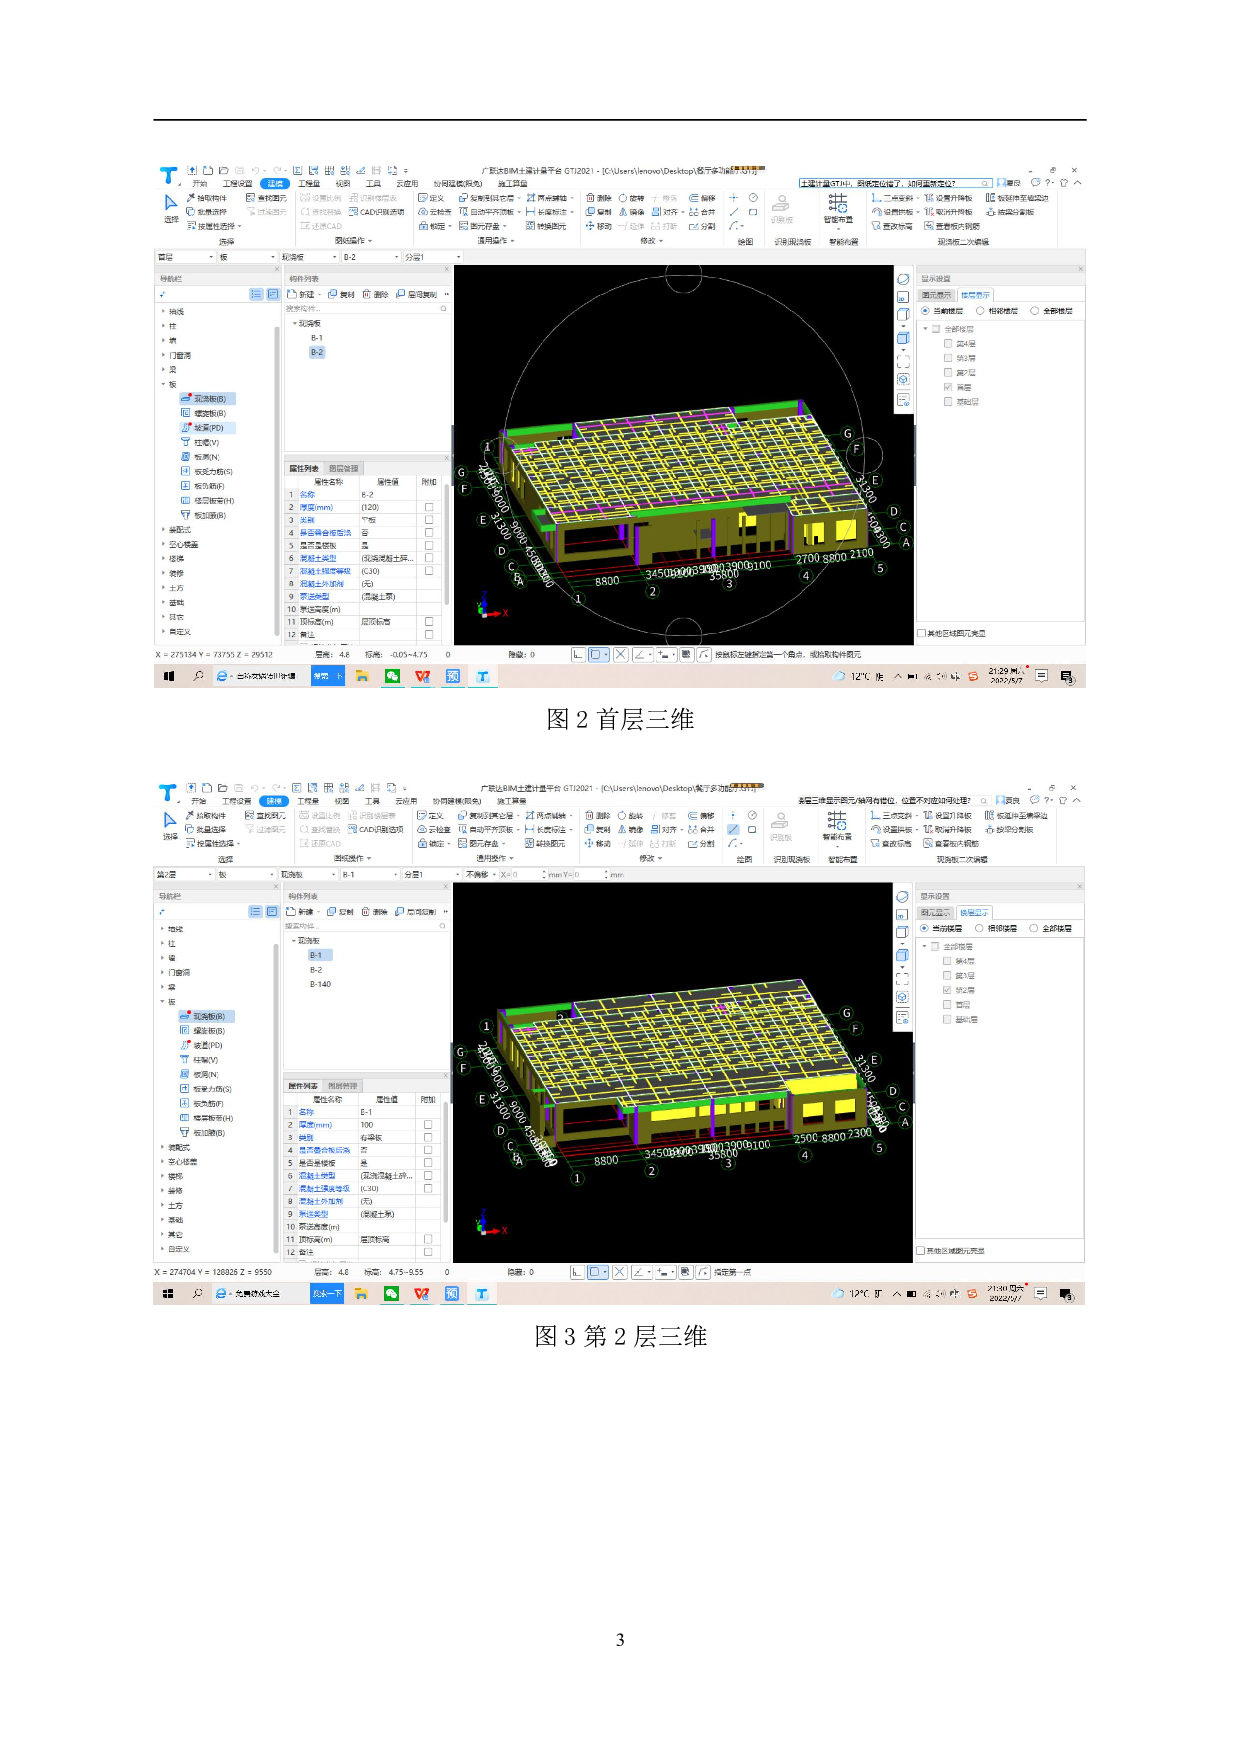Select 拾取构件 tool in the lower screenshot
The width and height of the screenshot is (1240, 1754).
point(206,816)
